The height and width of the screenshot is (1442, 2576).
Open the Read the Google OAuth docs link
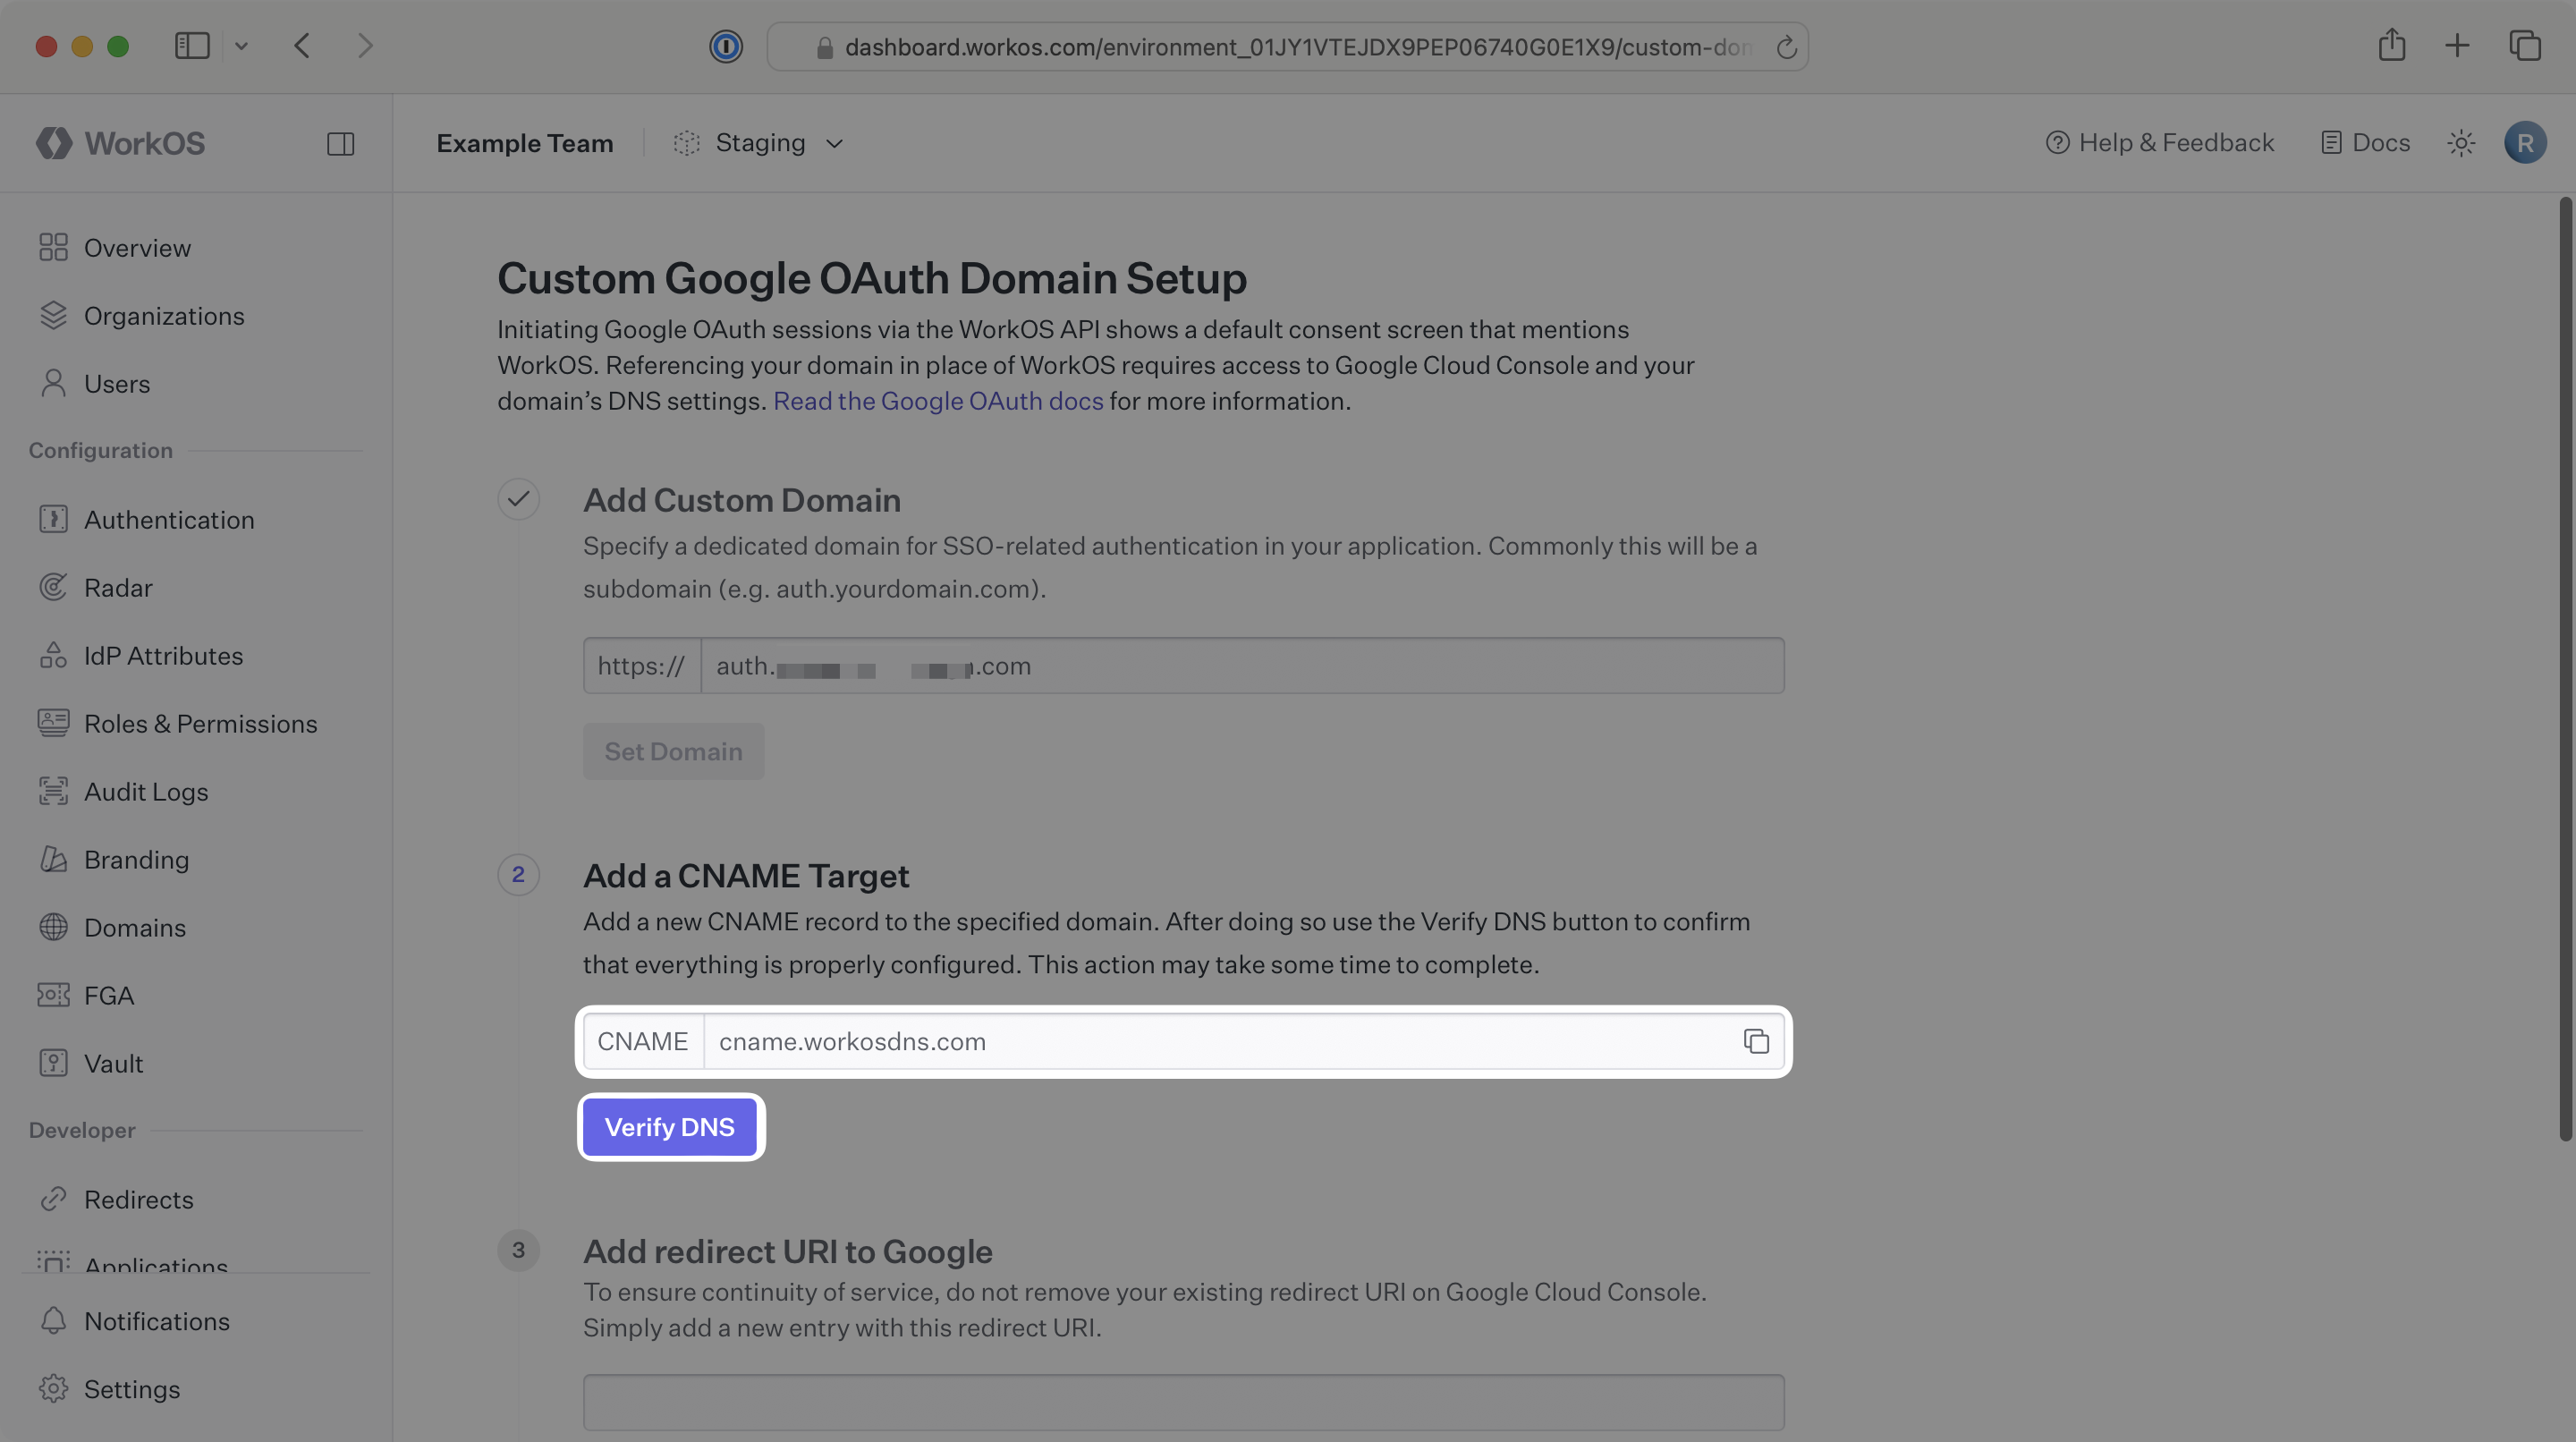(x=937, y=401)
